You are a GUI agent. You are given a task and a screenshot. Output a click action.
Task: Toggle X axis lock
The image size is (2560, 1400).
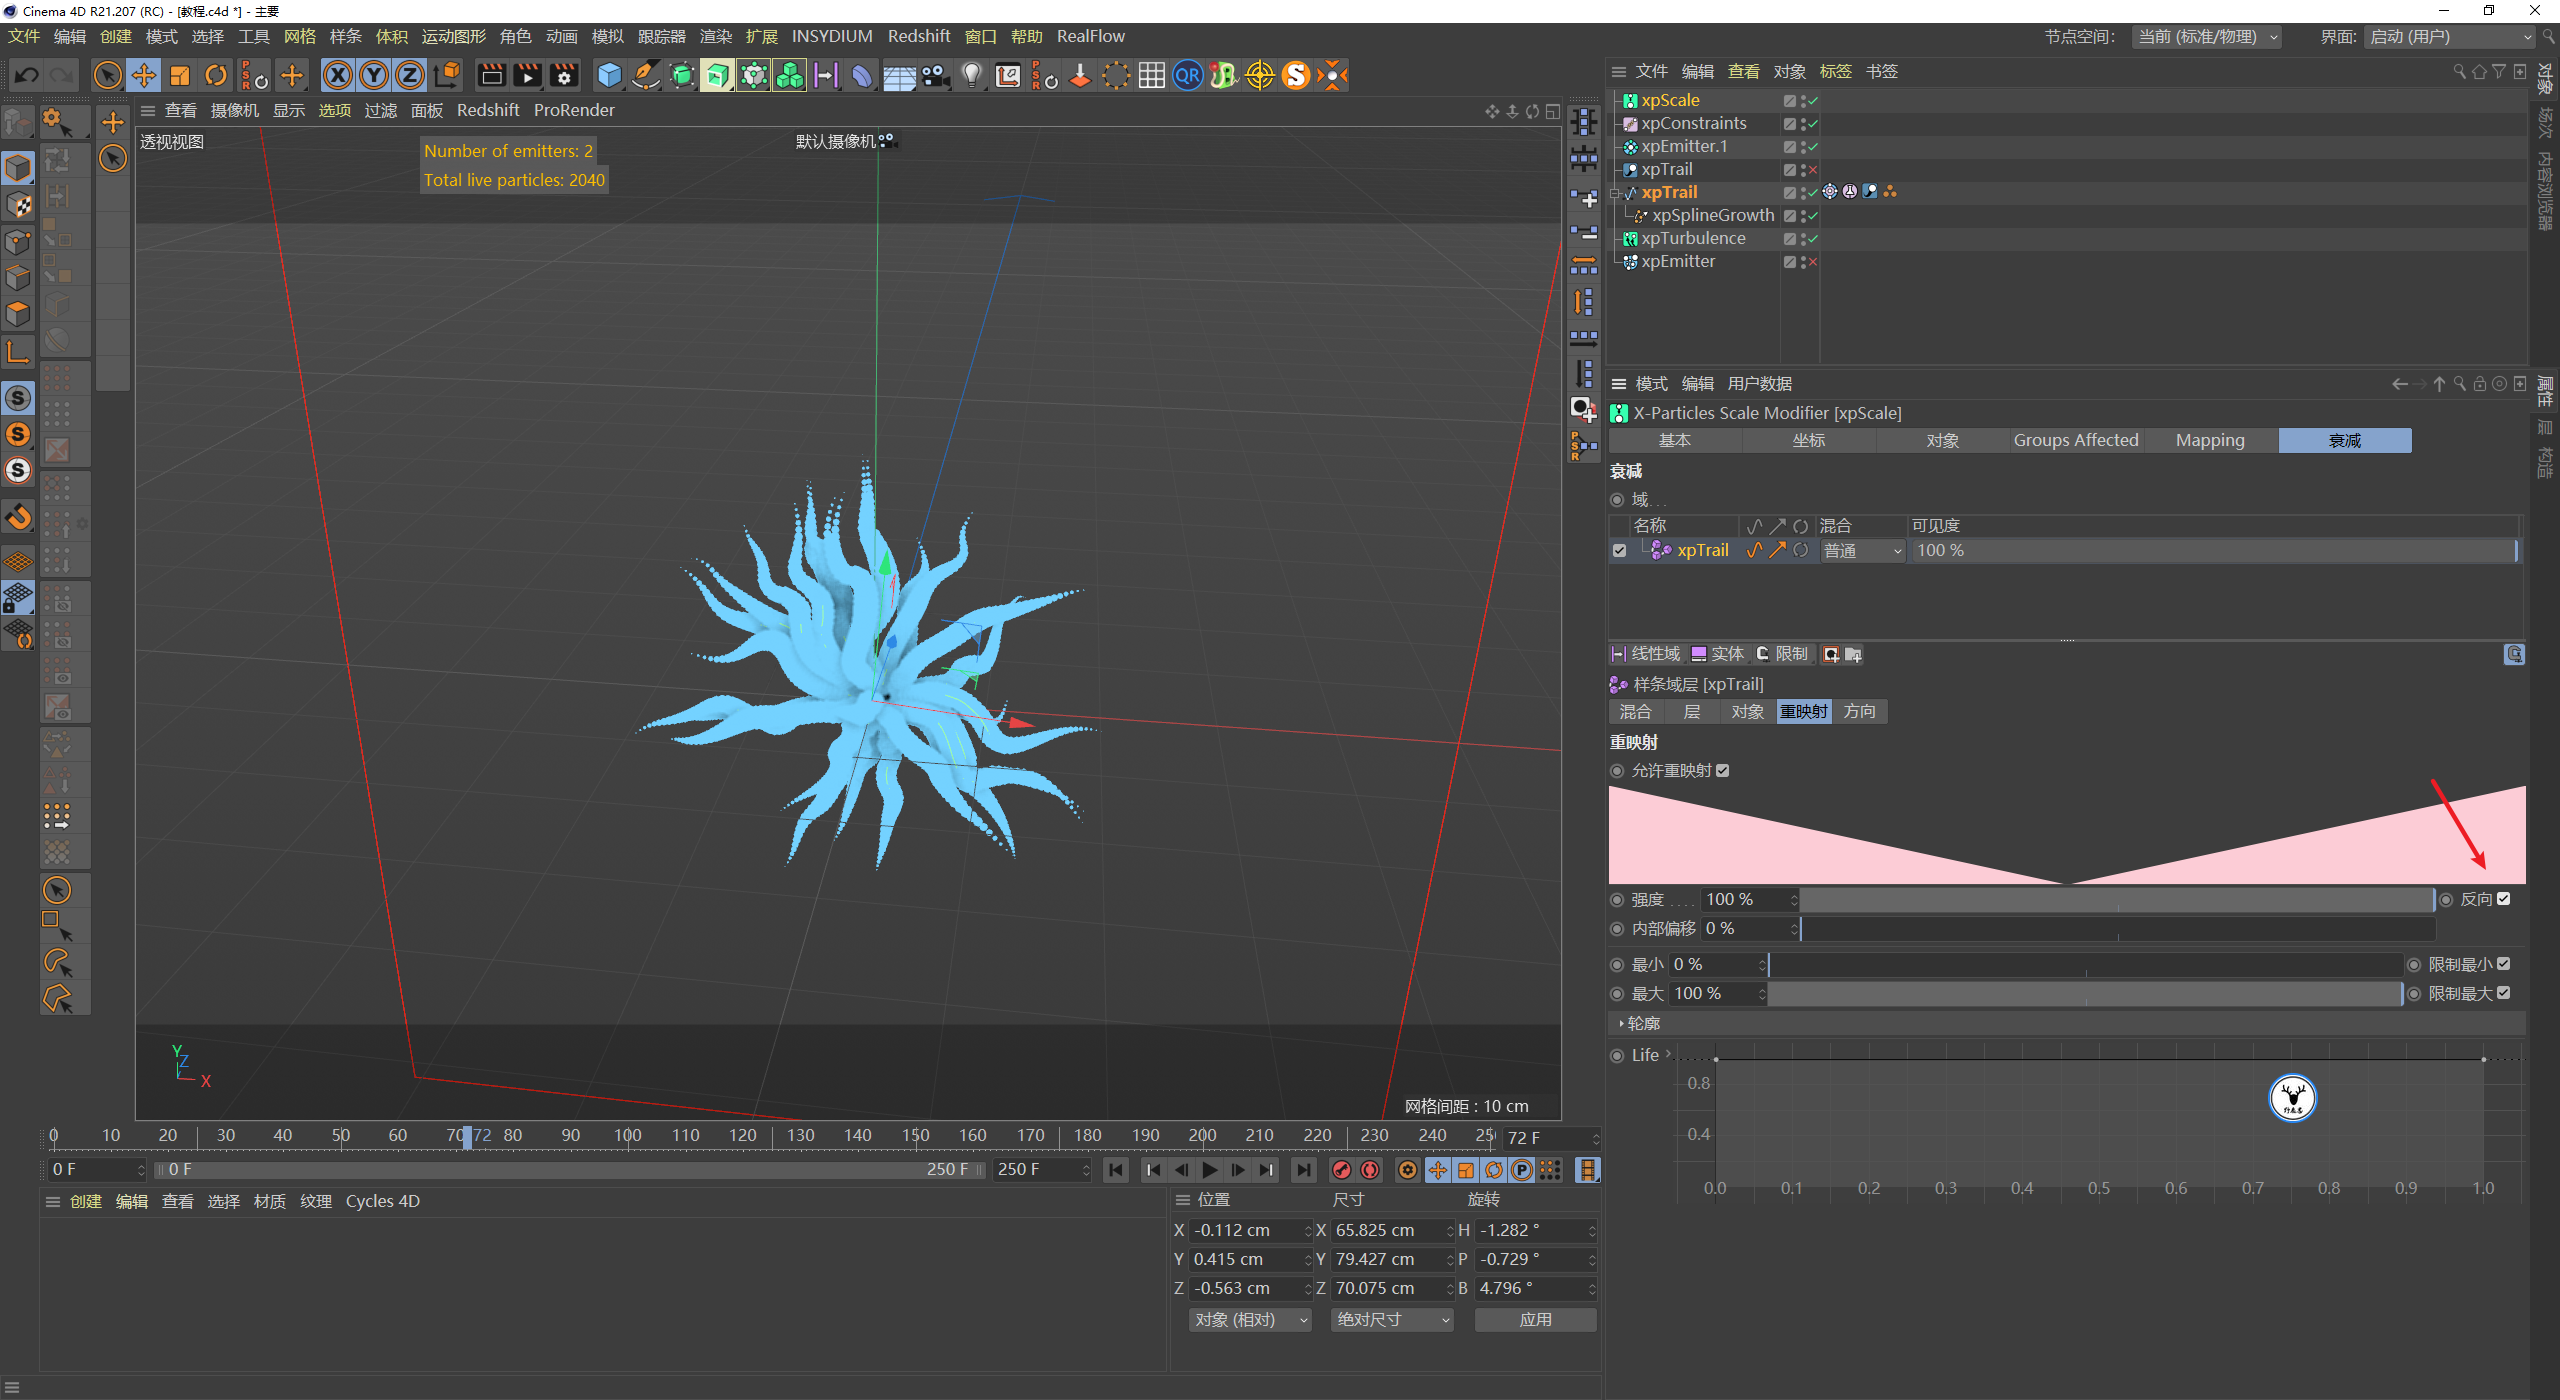coord(338,75)
